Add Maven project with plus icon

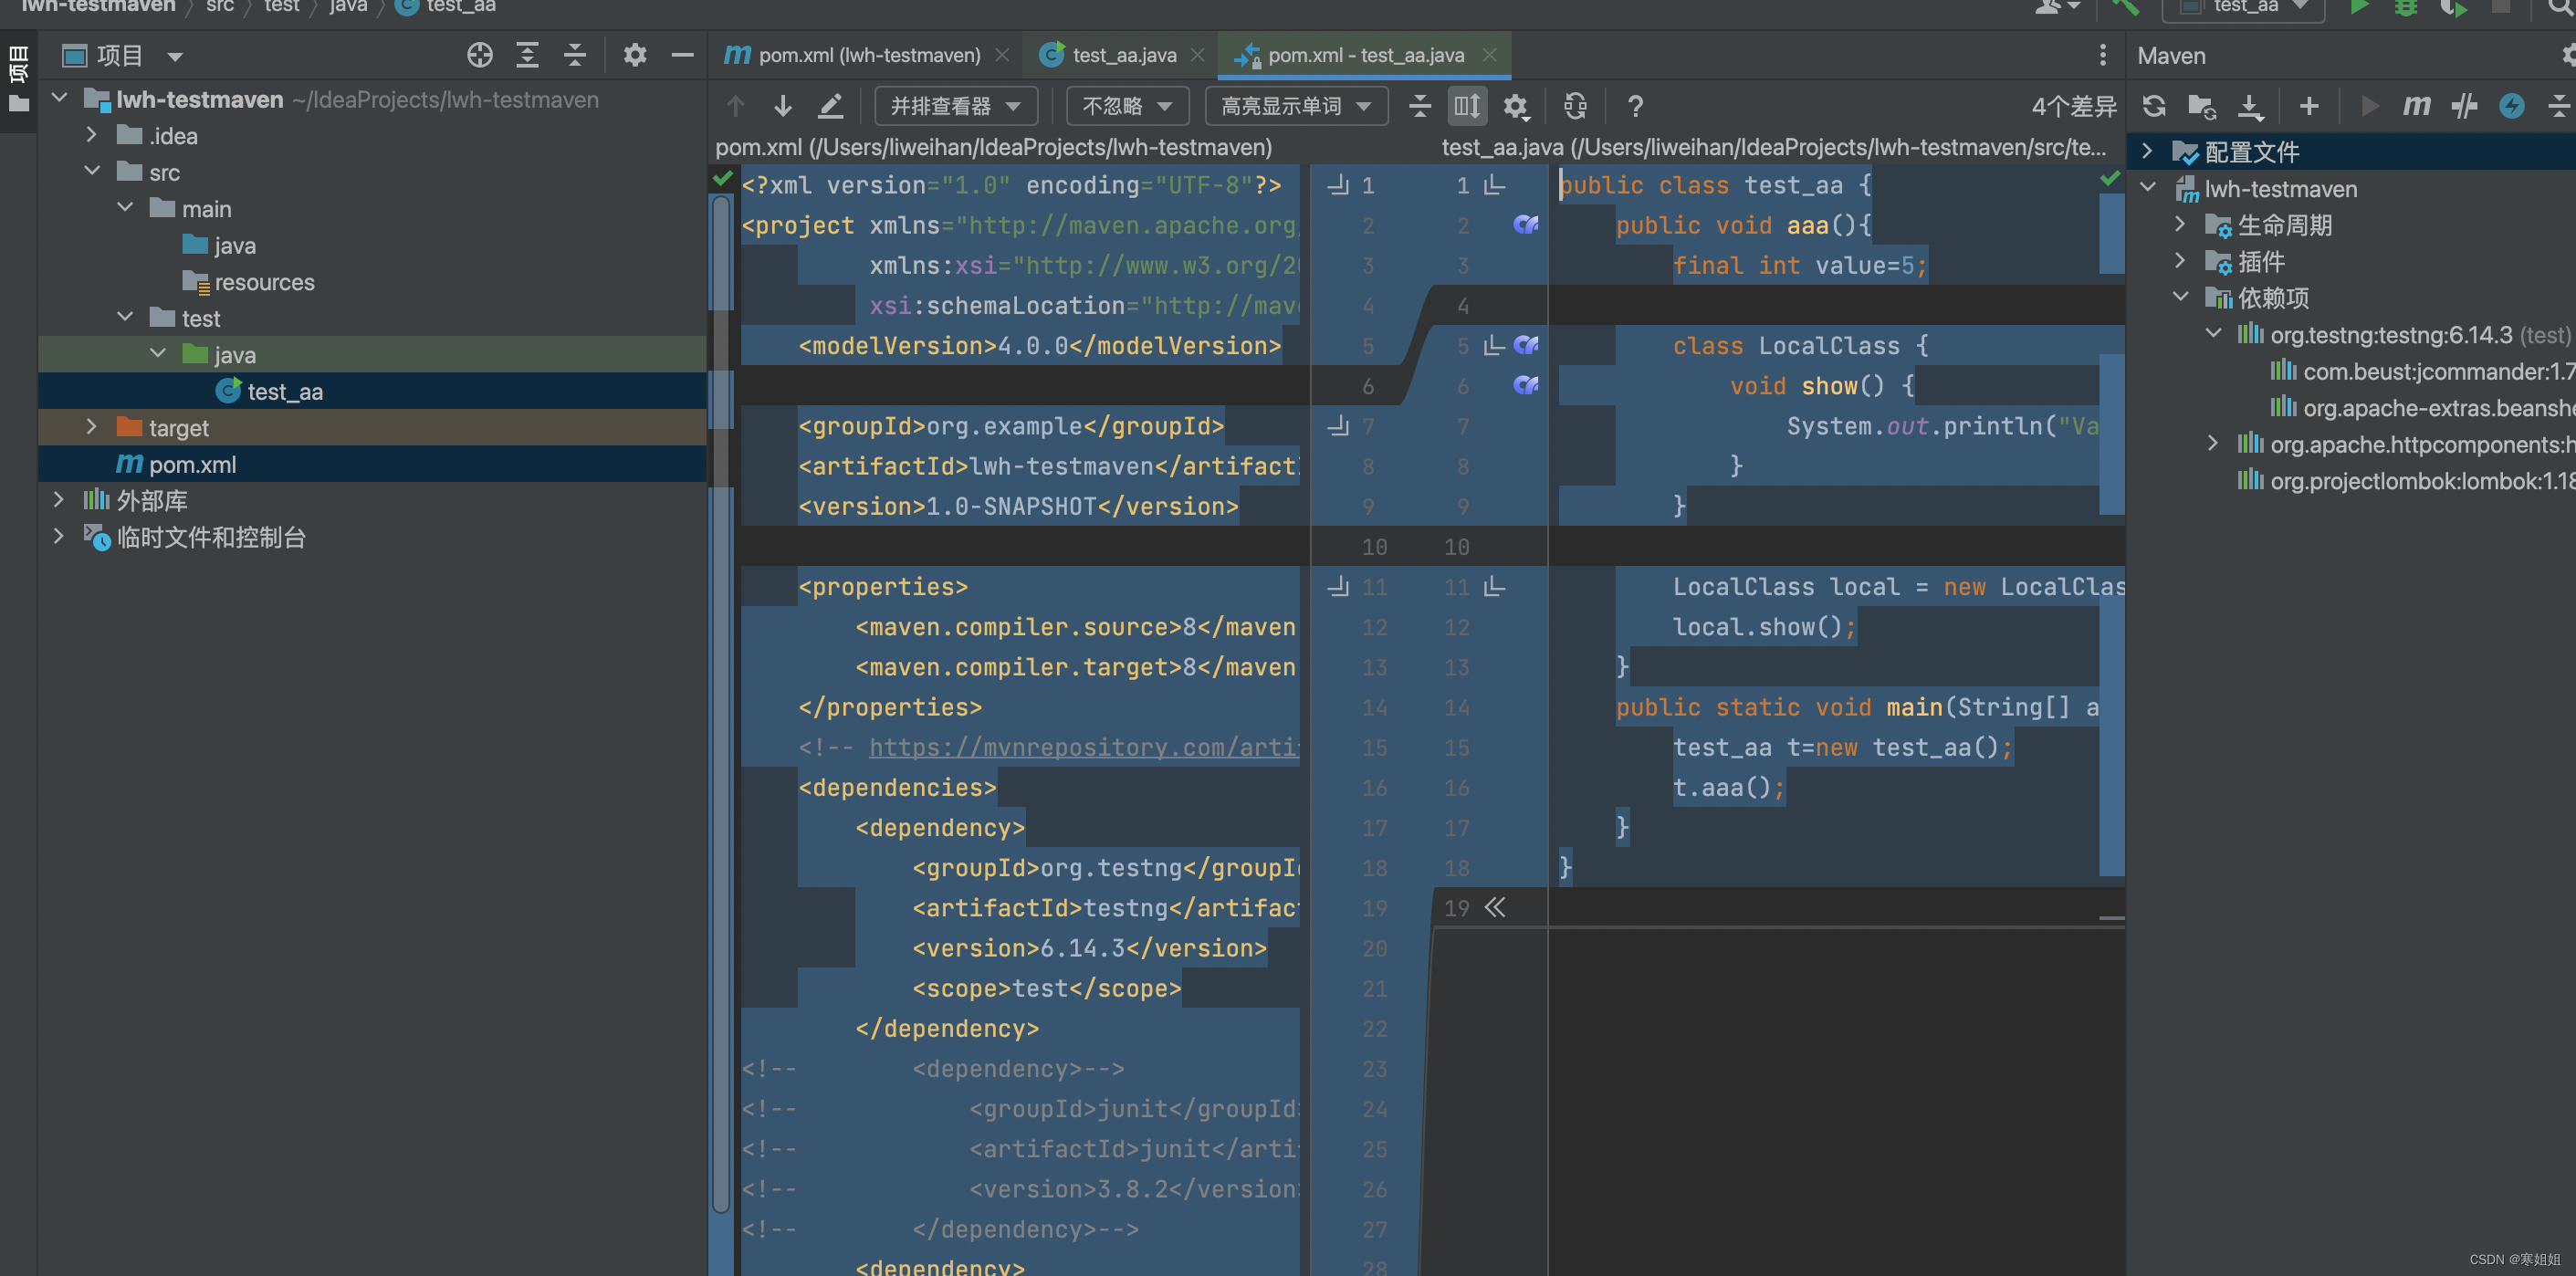(x=2309, y=106)
